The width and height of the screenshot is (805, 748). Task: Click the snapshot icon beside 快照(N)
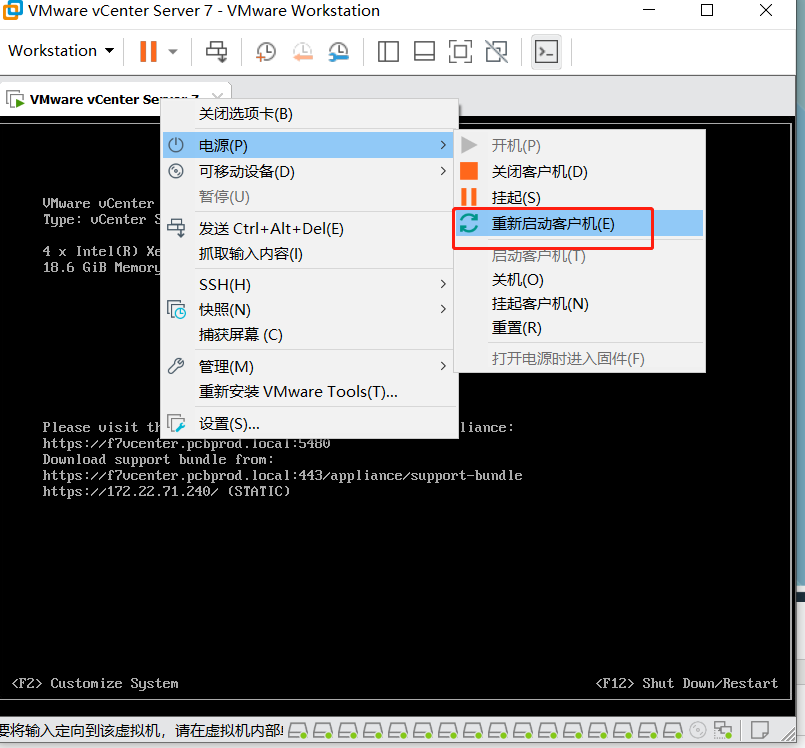coord(176,310)
